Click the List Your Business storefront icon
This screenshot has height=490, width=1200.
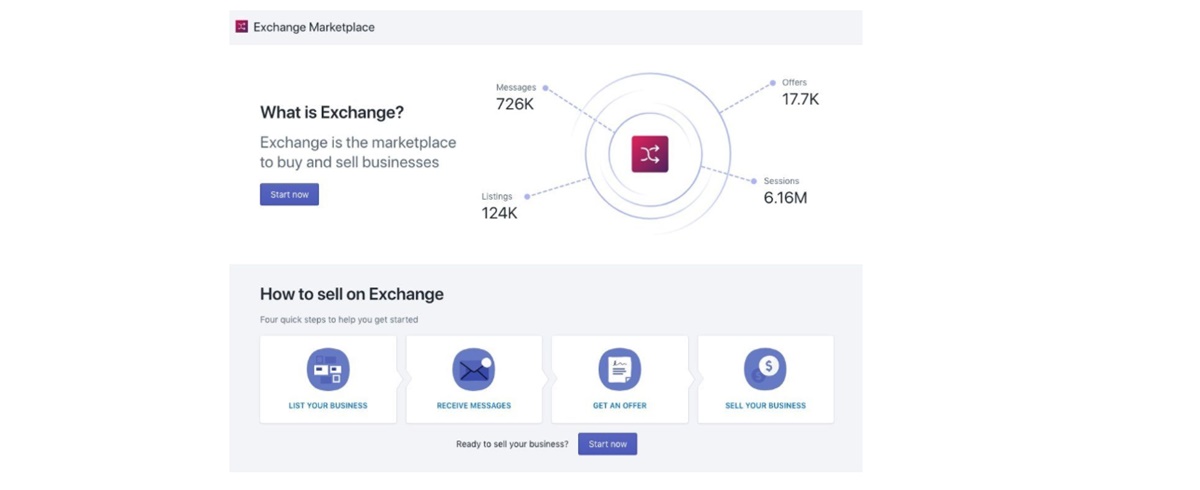click(x=328, y=369)
